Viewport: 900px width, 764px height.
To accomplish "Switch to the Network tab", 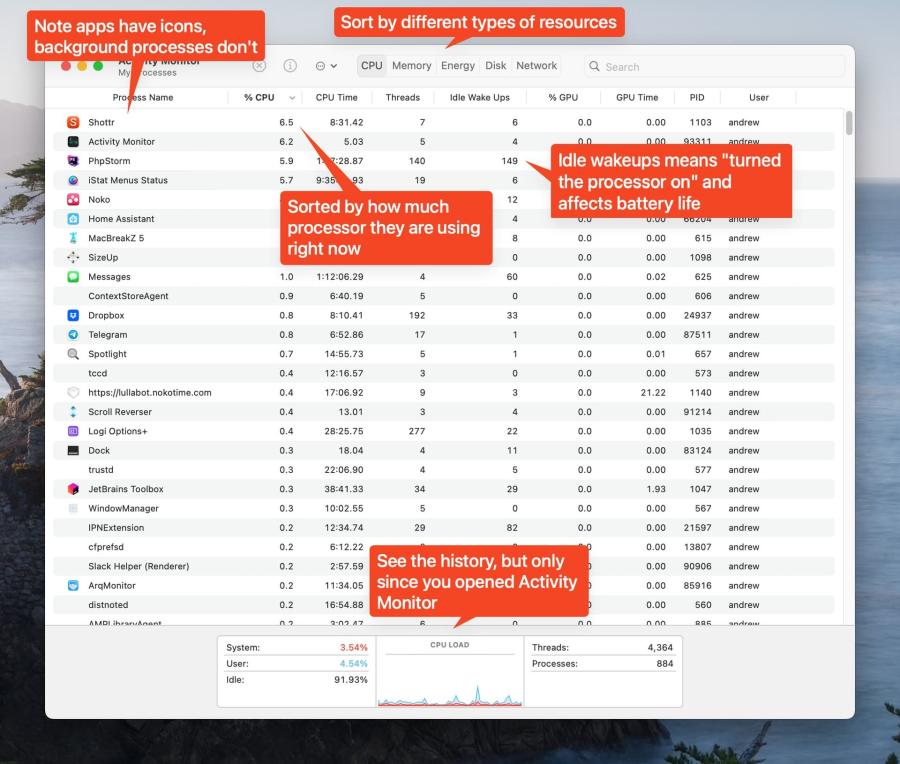I will pyautogui.click(x=536, y=65).
